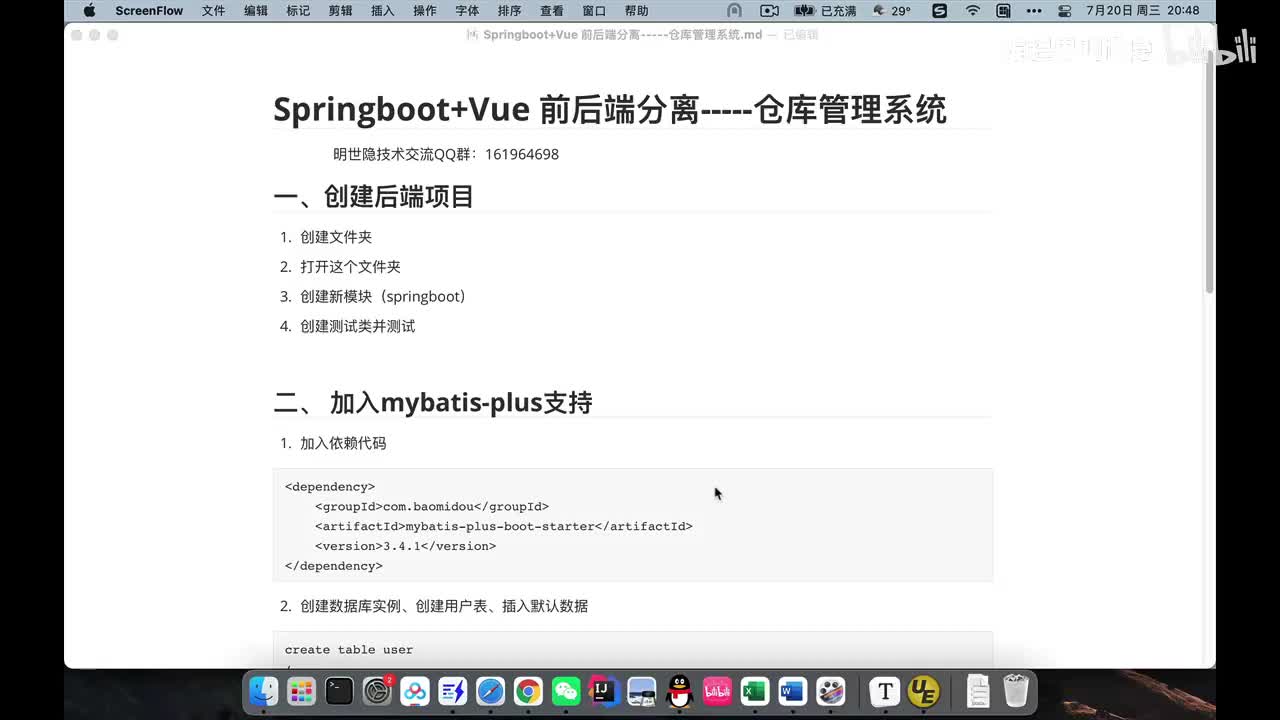Click the weather 29° status item
Viewport: 1280px width, 720px height.
tap(892, 11)
